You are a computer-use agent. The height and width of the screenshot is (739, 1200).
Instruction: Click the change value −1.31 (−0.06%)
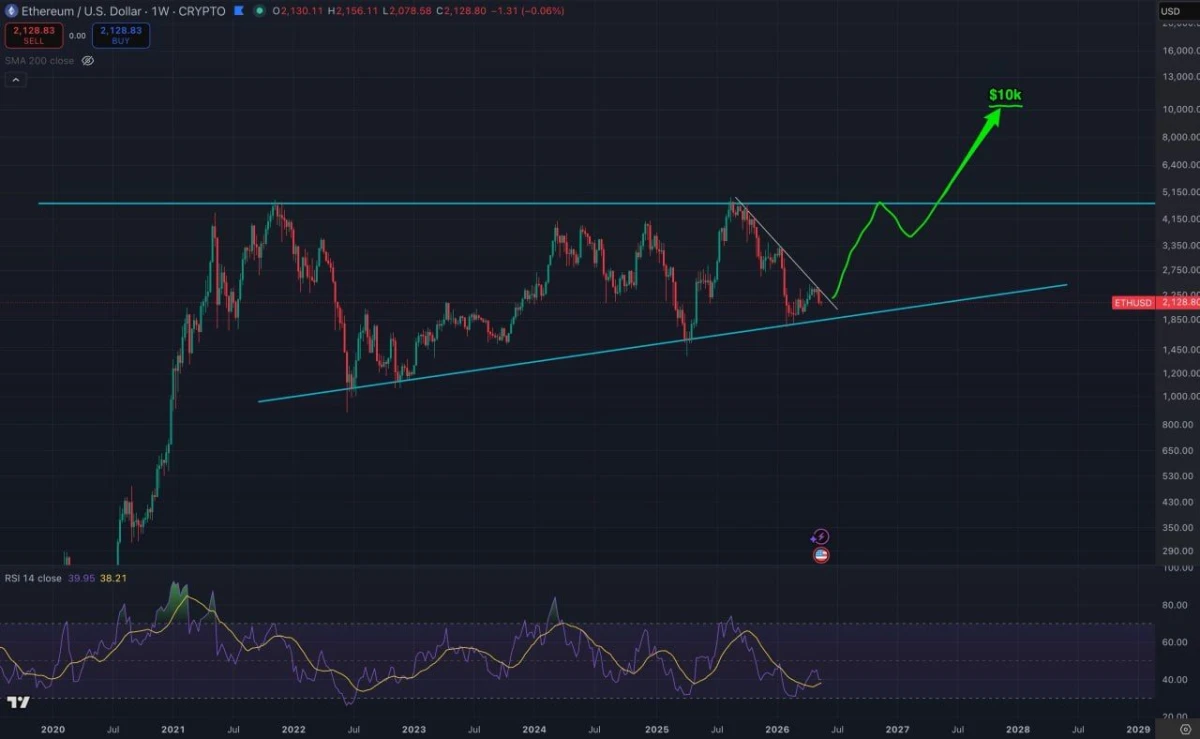[528, 11]
